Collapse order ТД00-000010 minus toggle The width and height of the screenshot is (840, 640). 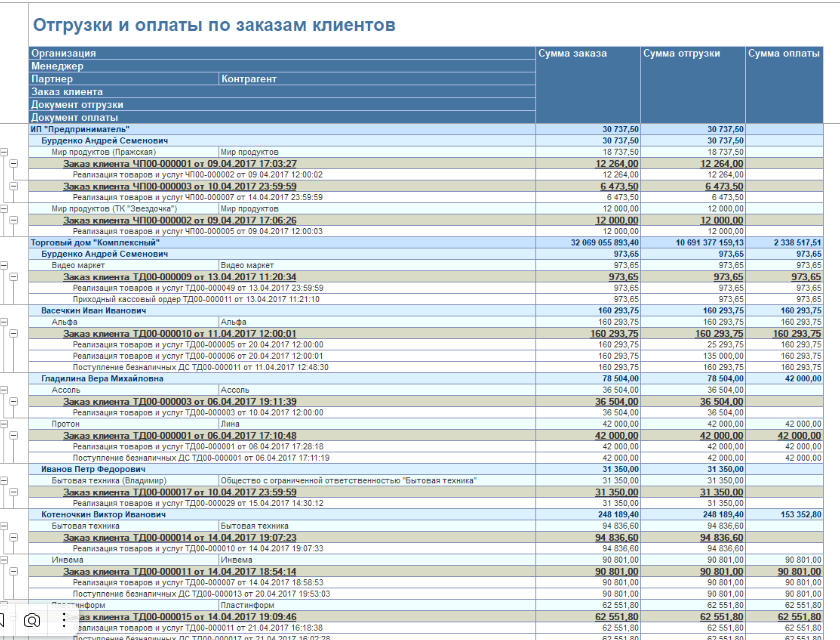(x=15, y=333)
